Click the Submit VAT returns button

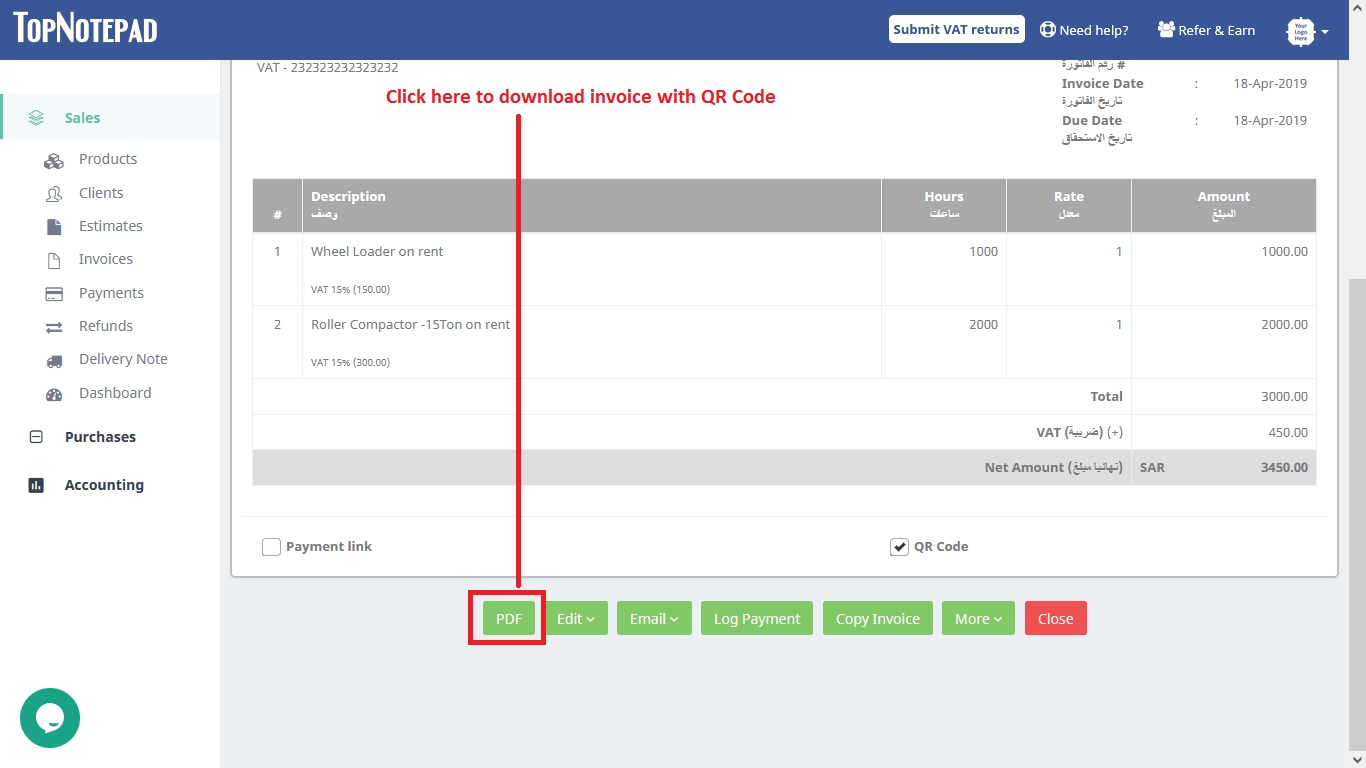pos(956,28)
